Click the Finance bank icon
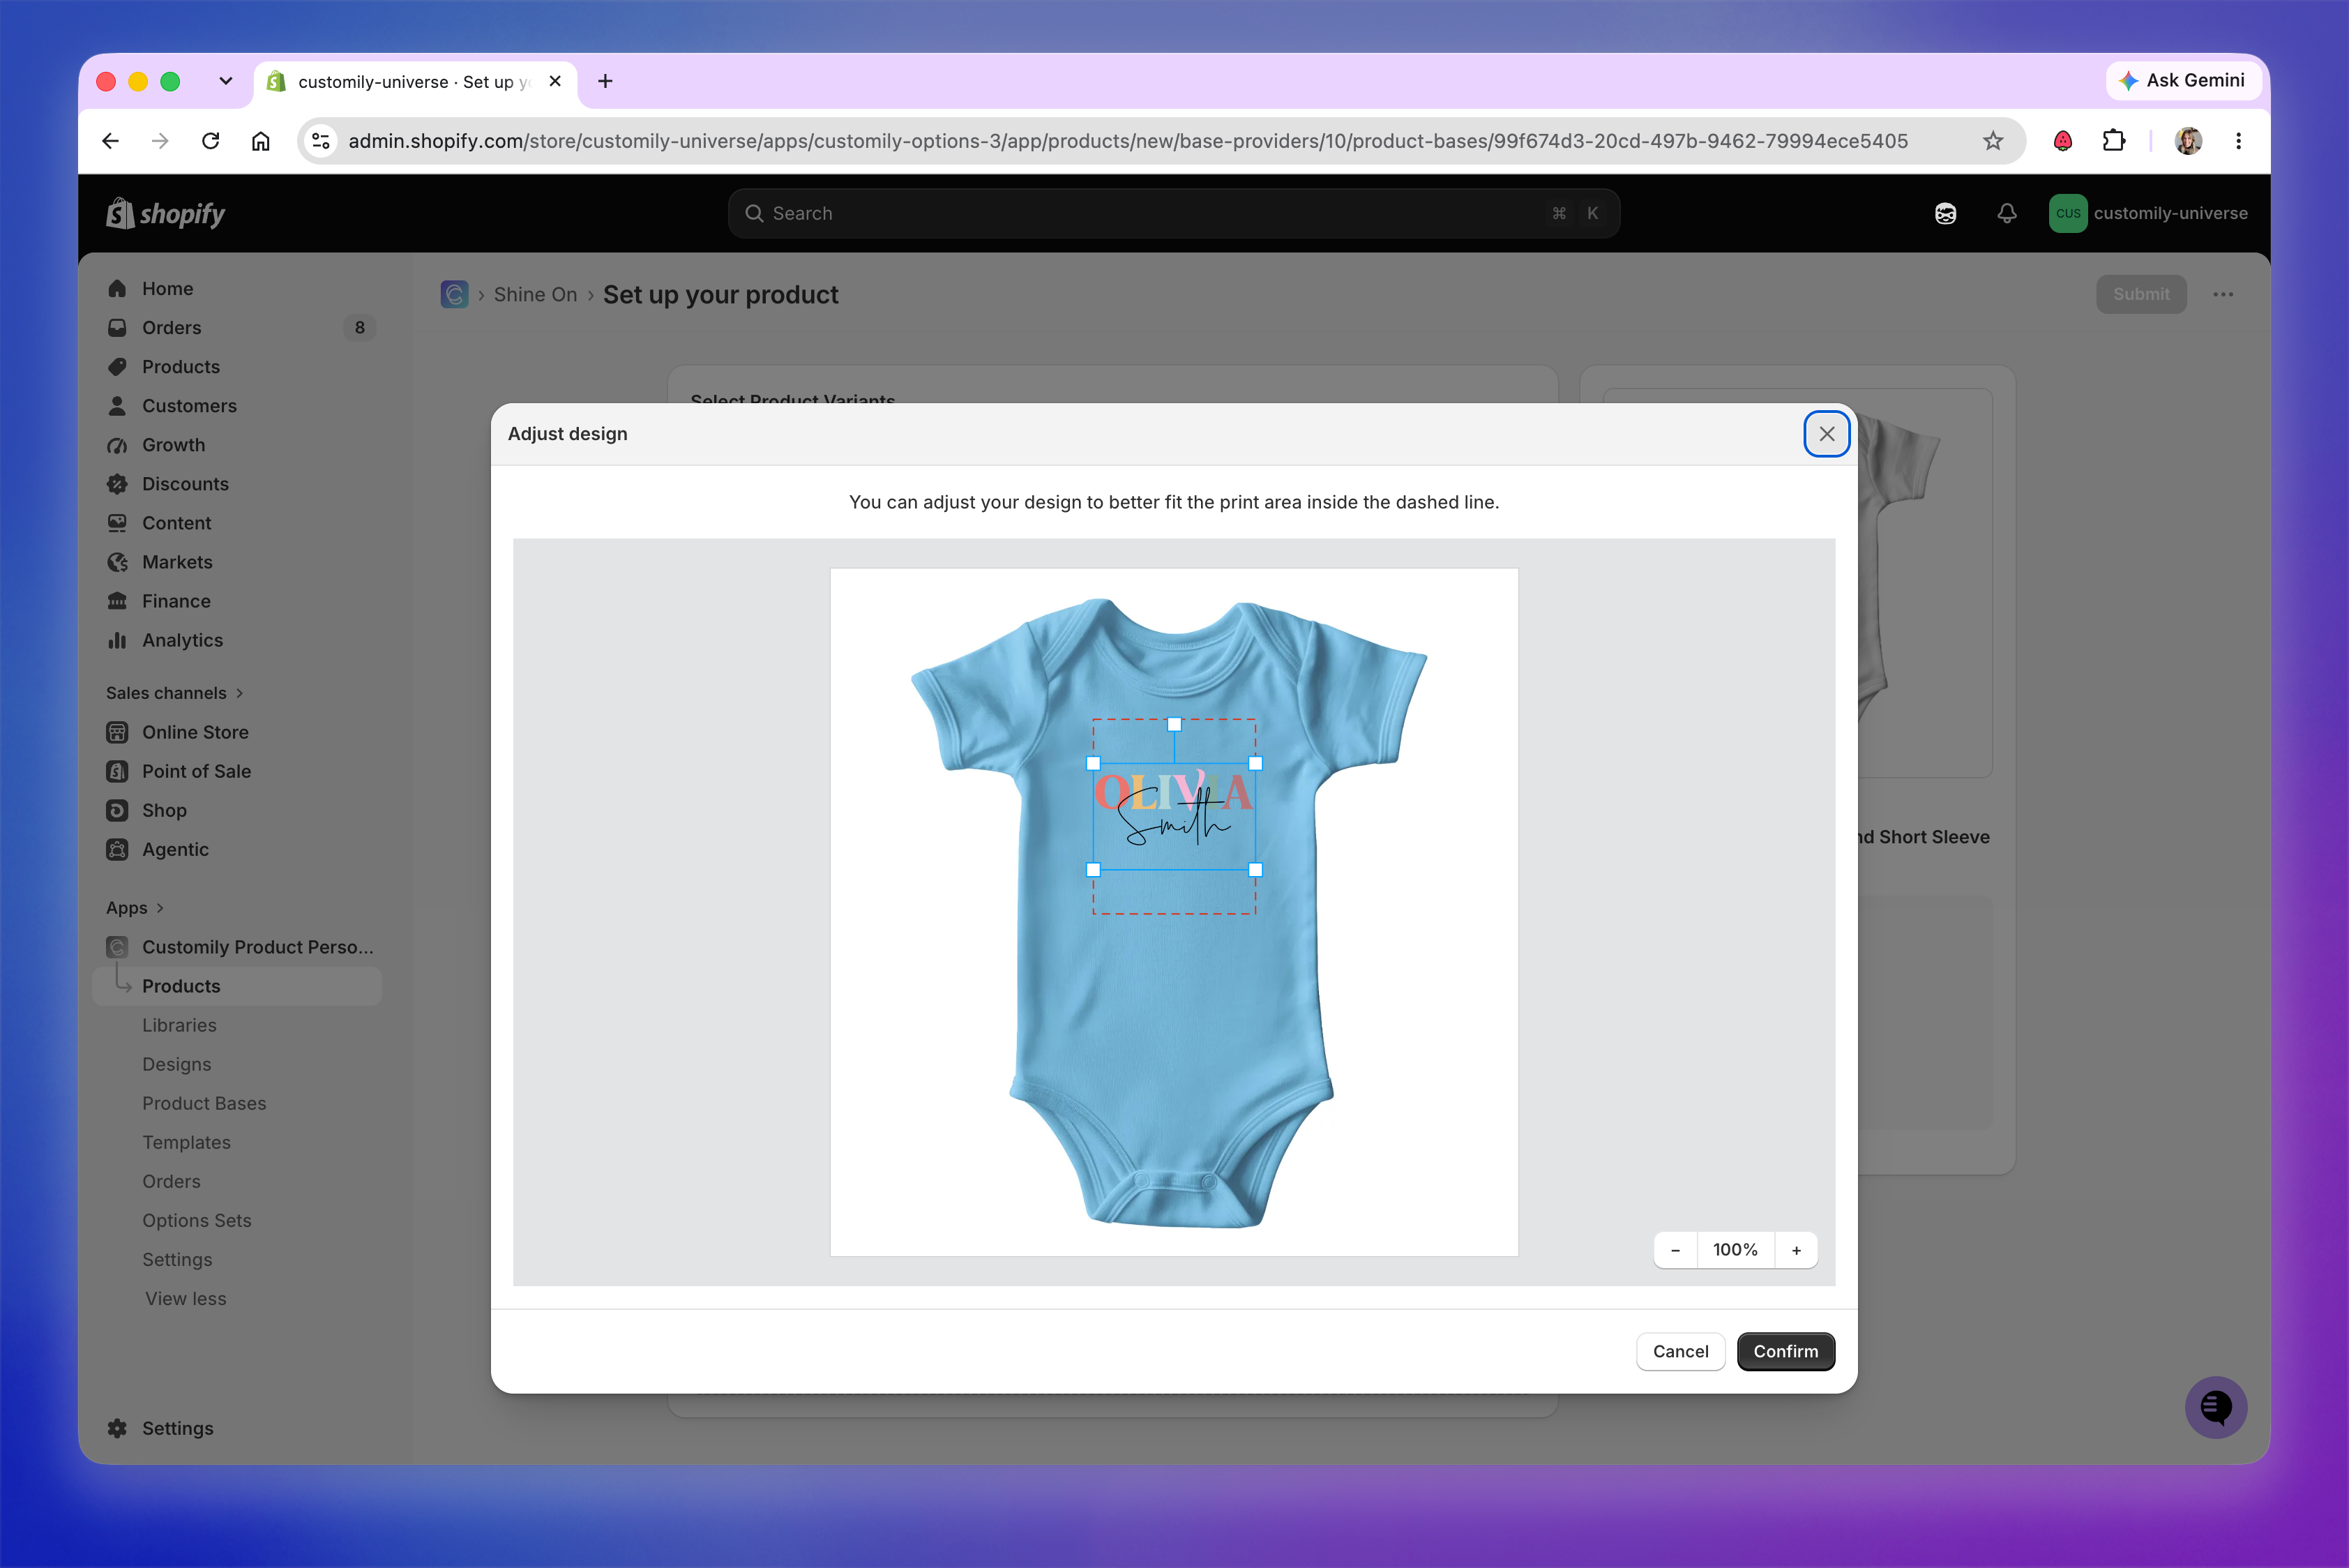This screenshot has width=2349, height=1568. (x=117, y=601)
